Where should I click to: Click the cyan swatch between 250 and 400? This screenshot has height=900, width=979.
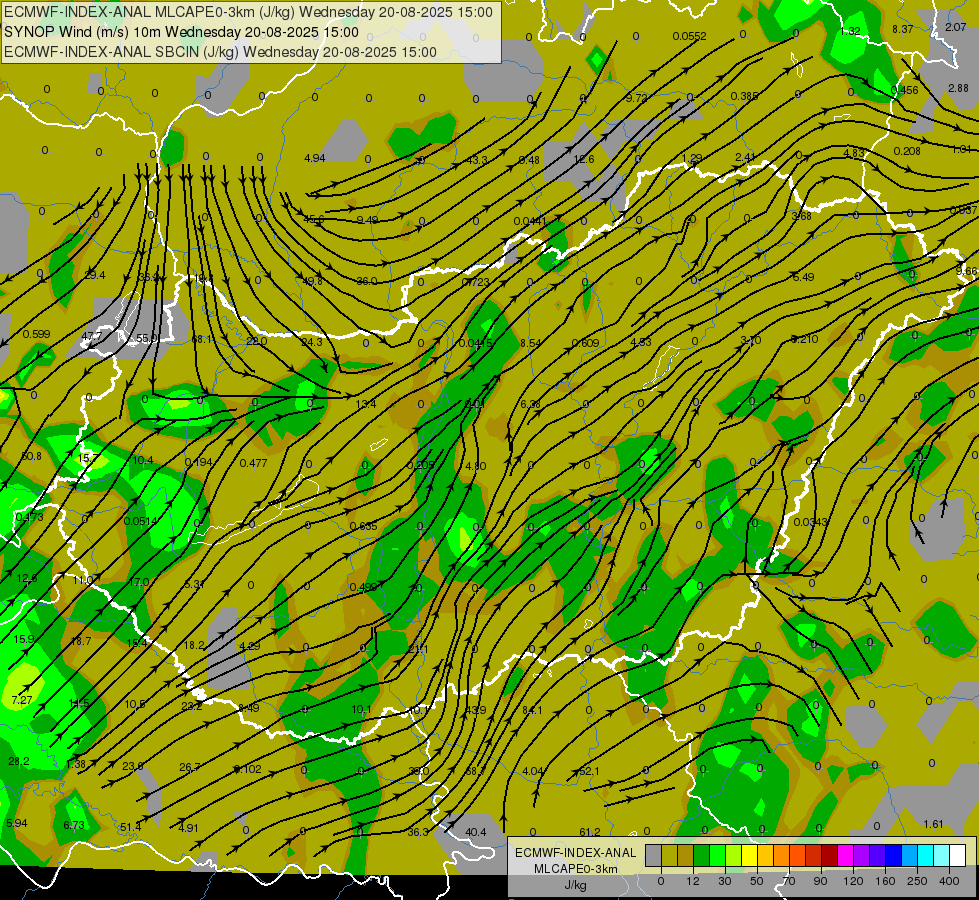(x=925, y=855)
